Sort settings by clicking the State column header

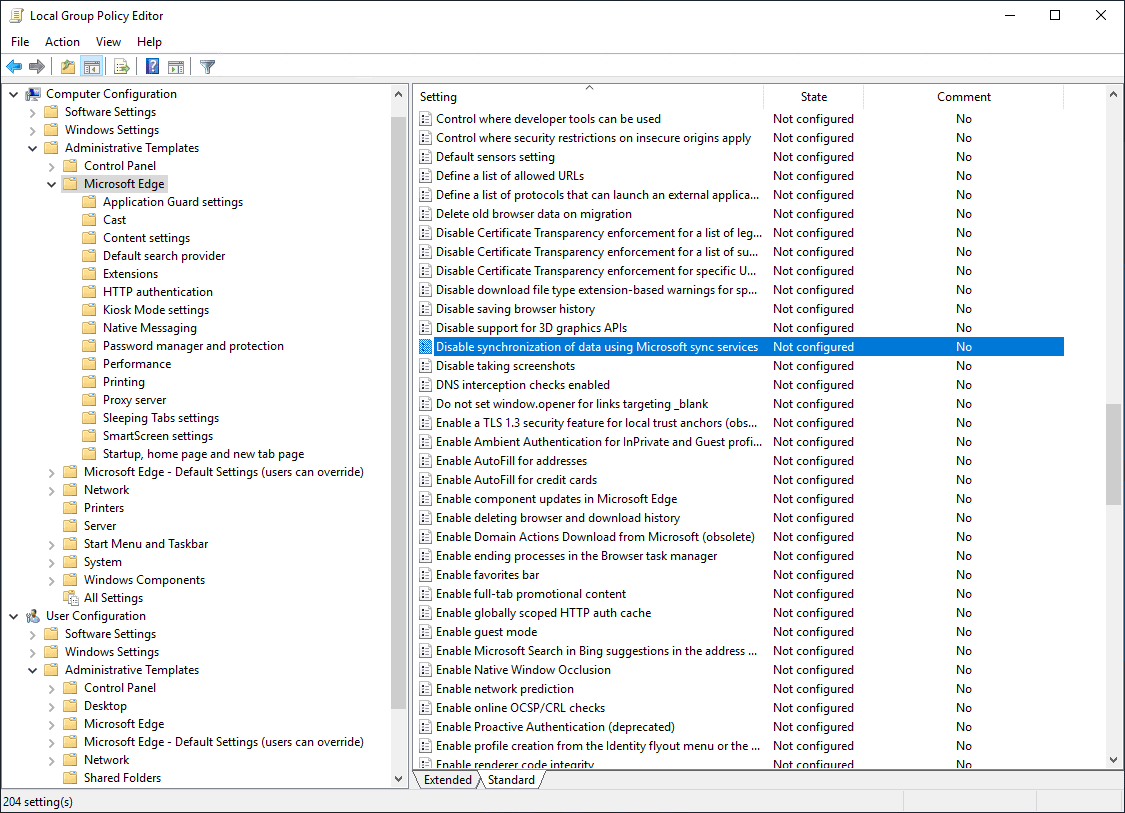point(813,96)
